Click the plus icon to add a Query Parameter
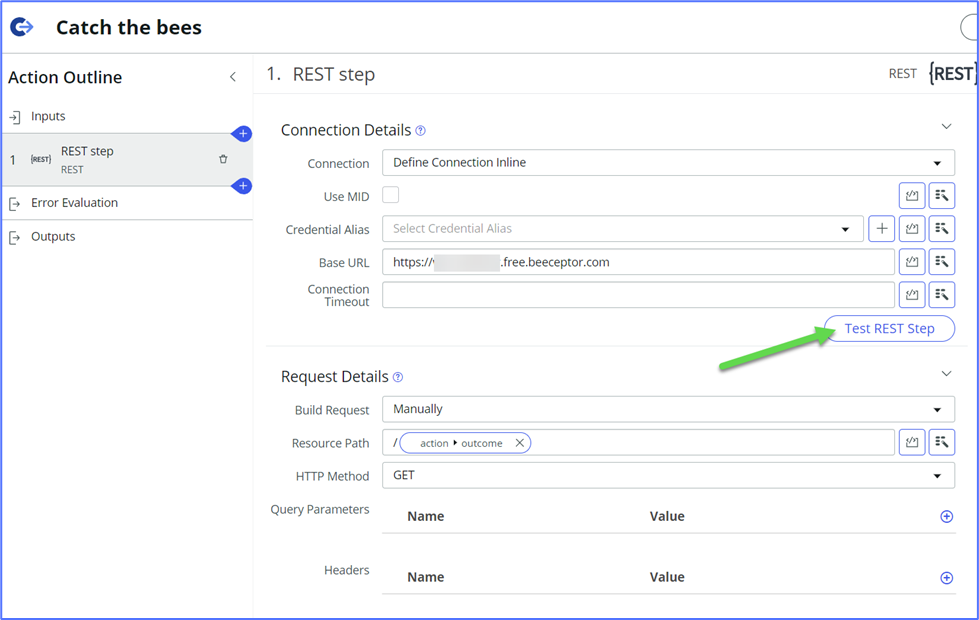979x620 pixels. pos(945,516)
